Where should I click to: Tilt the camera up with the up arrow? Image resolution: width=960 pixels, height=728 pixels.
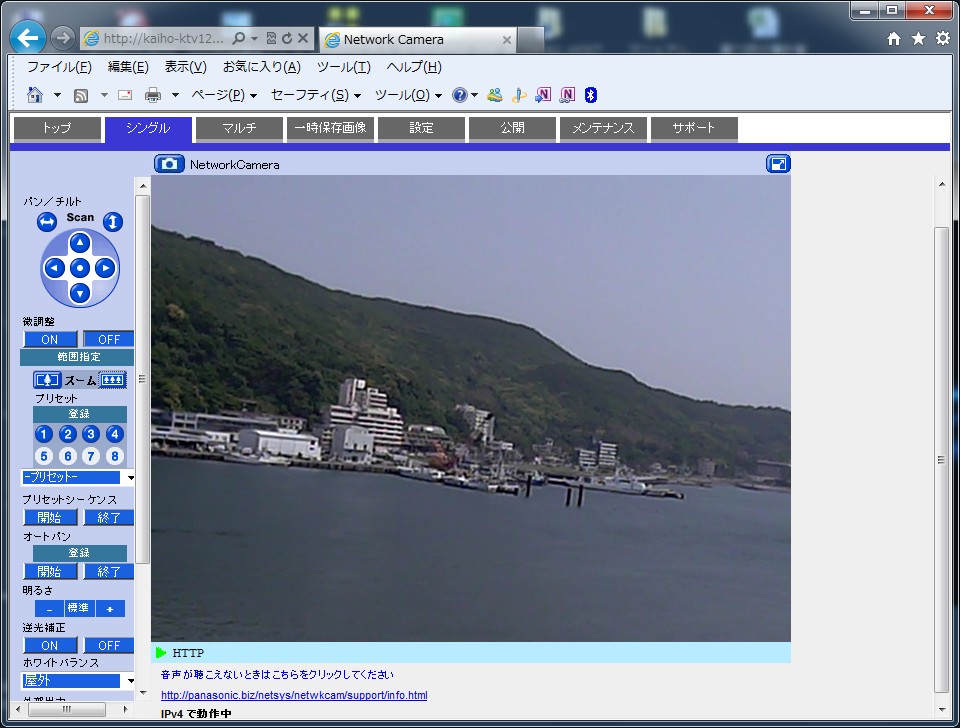coord(80,243)
